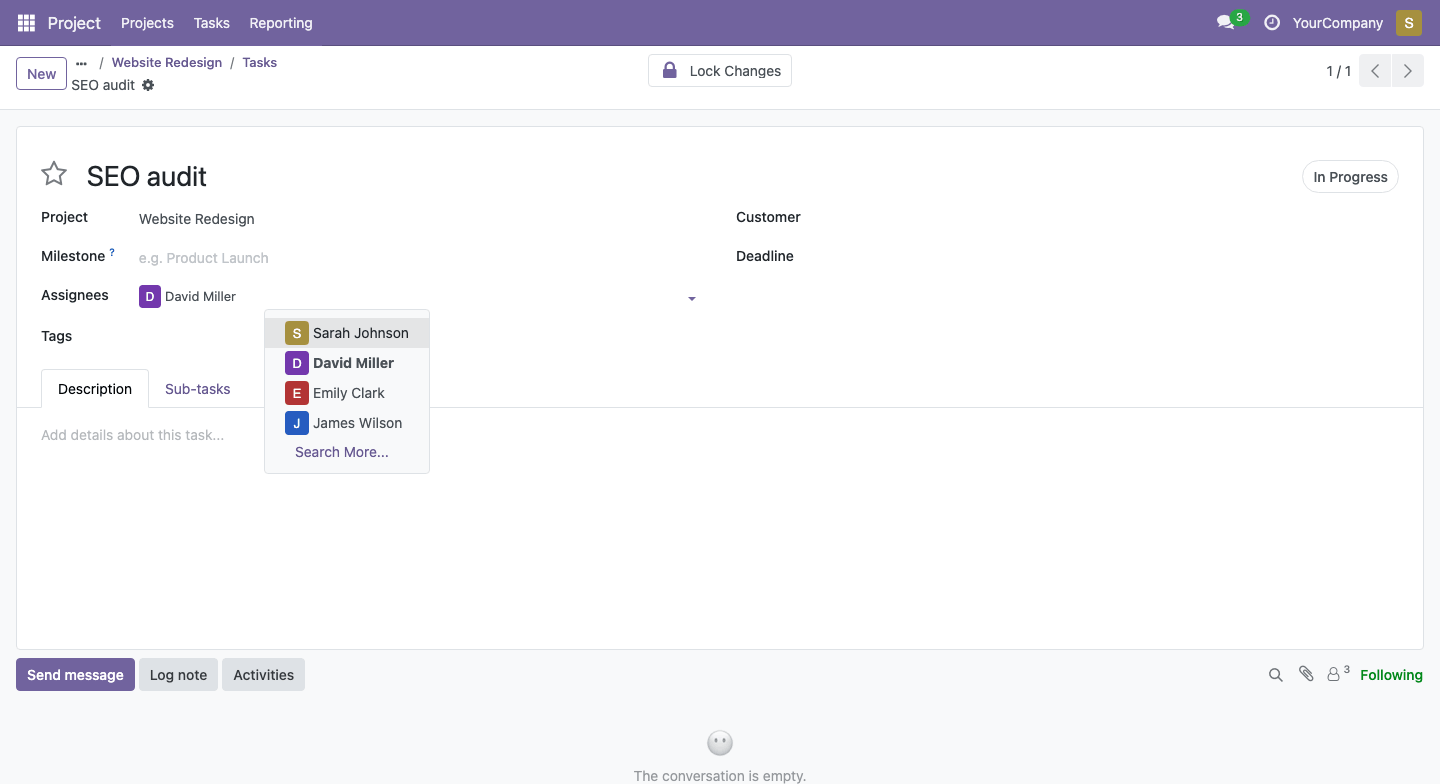Image resolution: width=1440 pixels, height=784 pixels.
Task: Click the previous record arrow
Action: point(1375,71)
